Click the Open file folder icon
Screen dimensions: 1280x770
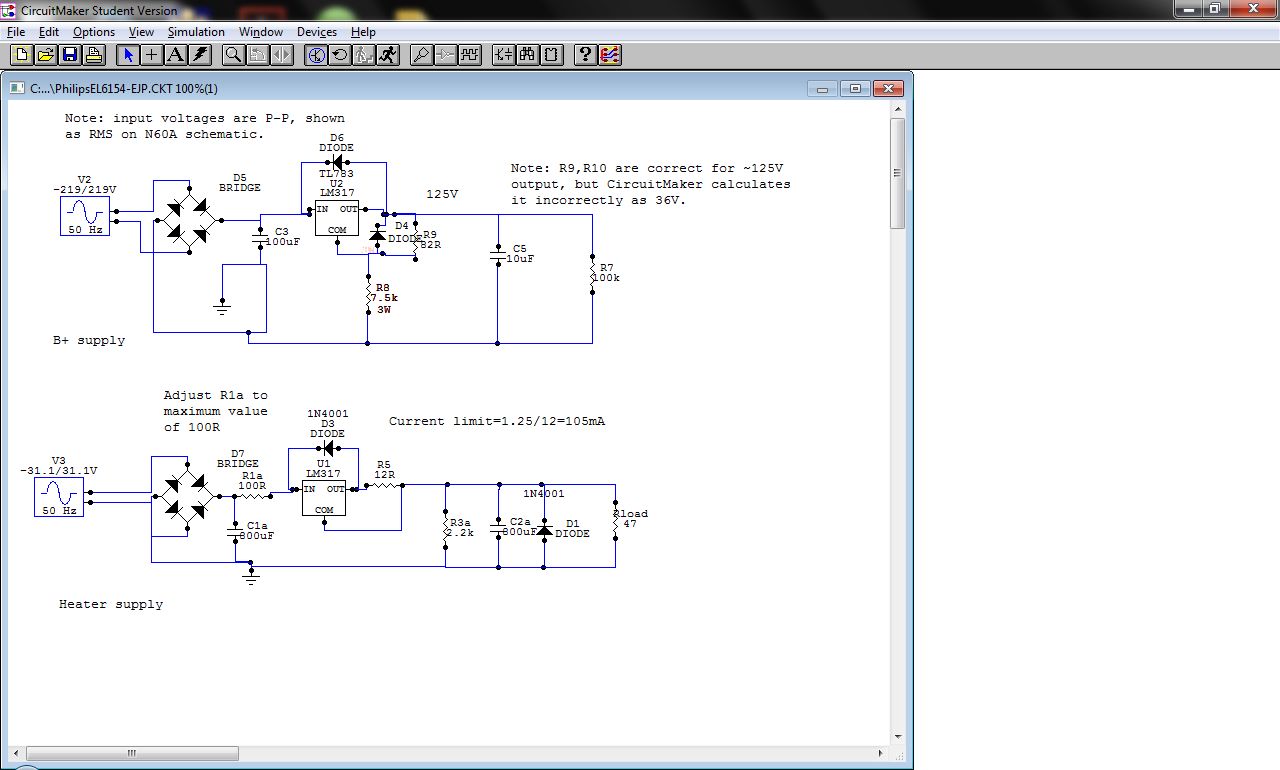45,55
